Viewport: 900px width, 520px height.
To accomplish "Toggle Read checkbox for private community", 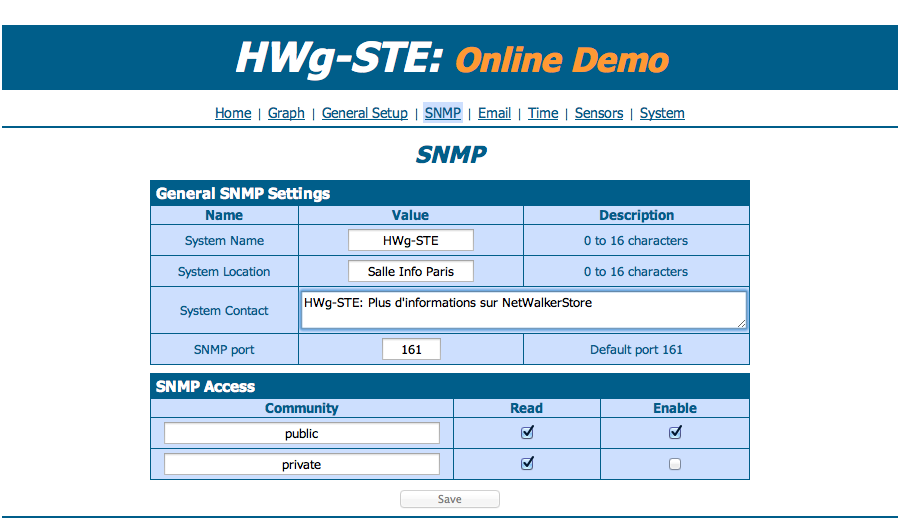I will click(x=527, y=463).
